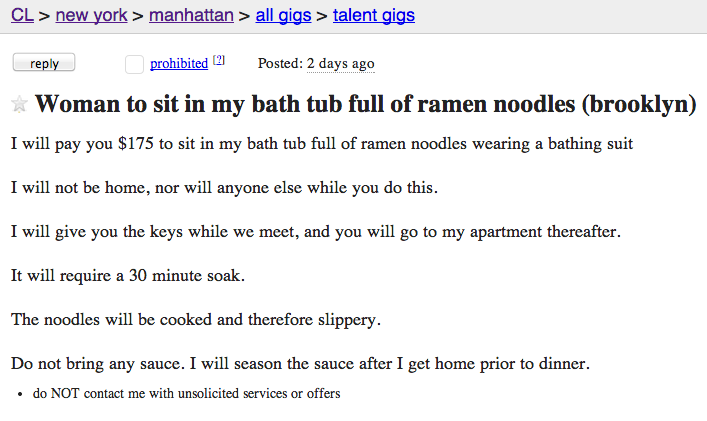Tick the prohibited flag checkbox

point(134,64)
